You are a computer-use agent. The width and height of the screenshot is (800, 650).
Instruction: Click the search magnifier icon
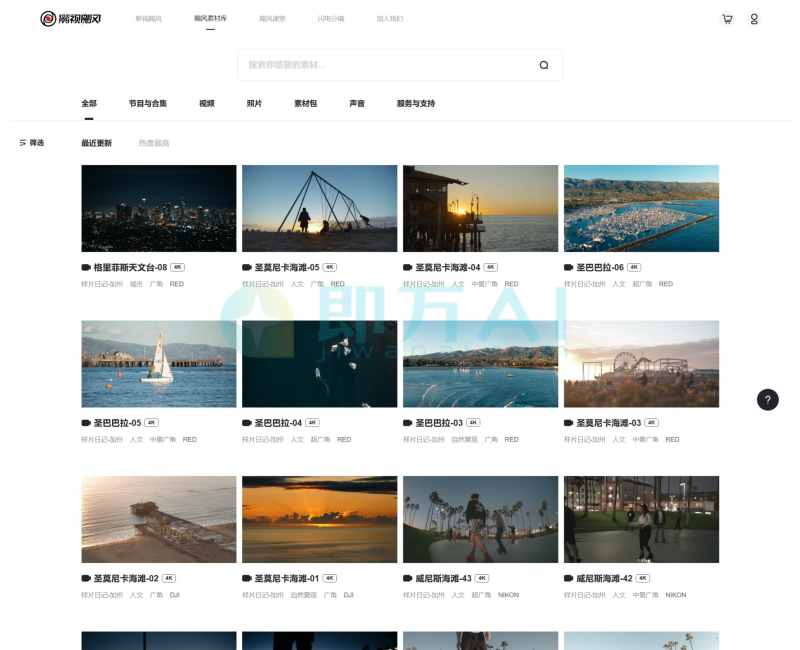544,65
